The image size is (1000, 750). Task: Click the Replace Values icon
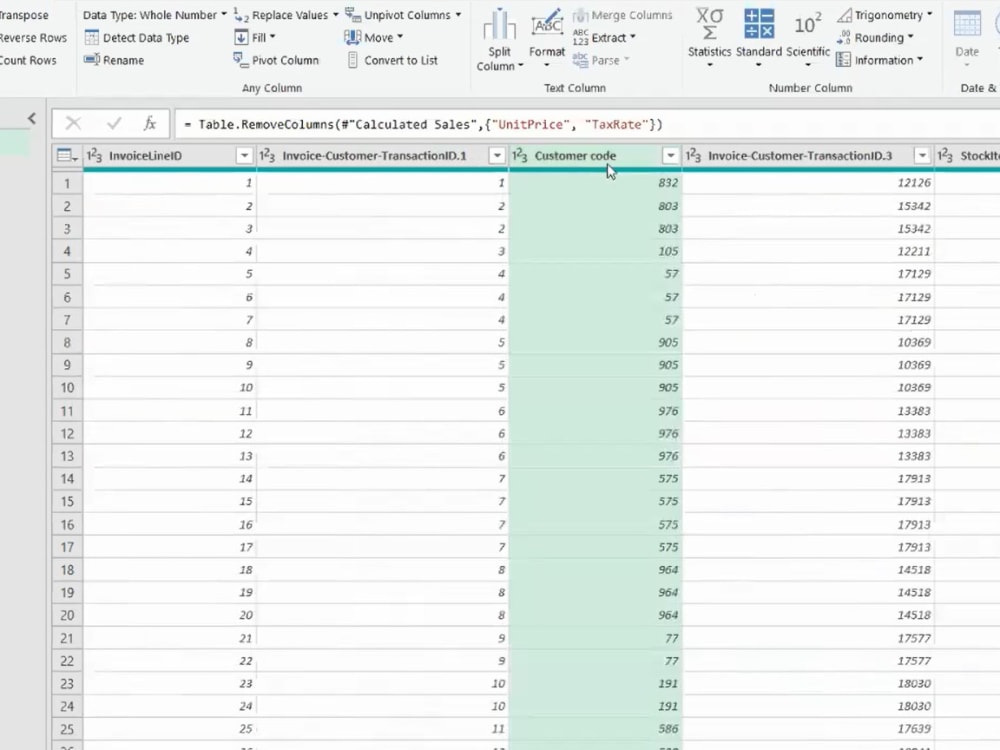[241, 15]
